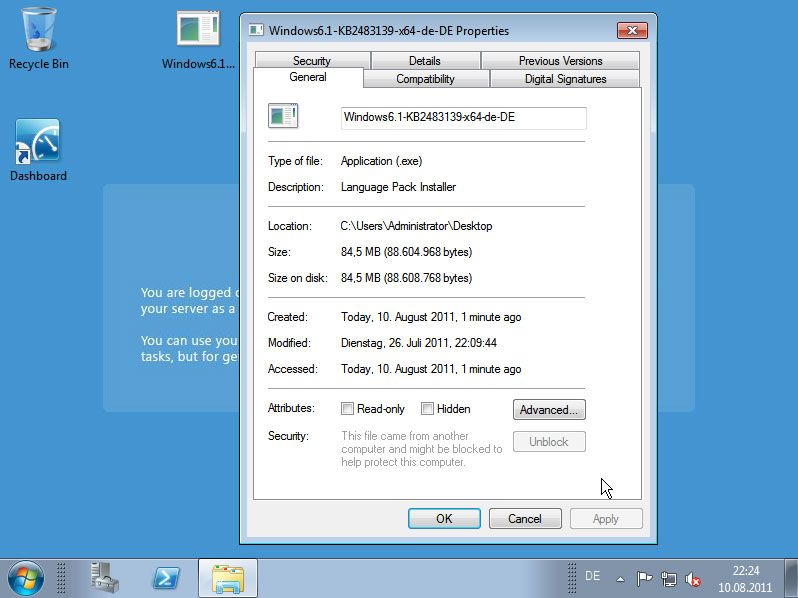Switch to the Security tab
Image resolution: width=798 pixels, height=598 pixels.
(x=312, y=61)
